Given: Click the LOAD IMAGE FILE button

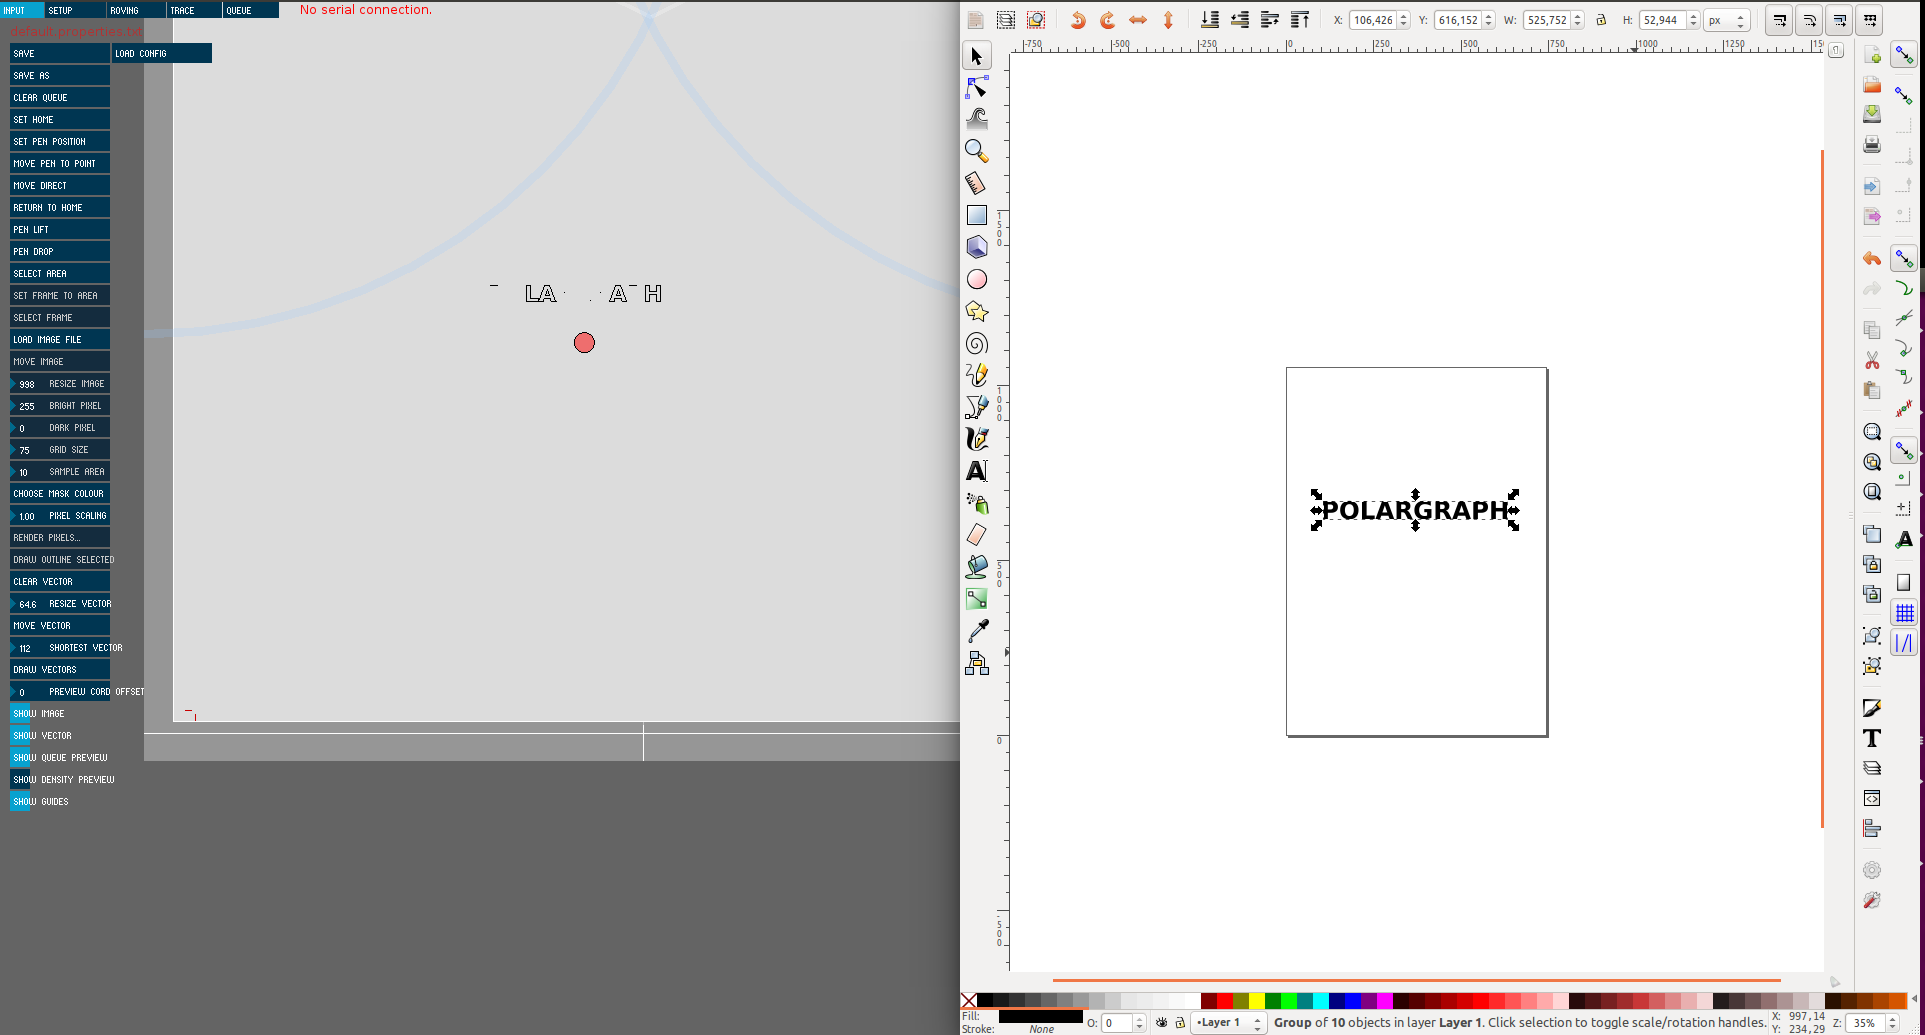Looking at the screenshot, I should click(x=59, y=340).
